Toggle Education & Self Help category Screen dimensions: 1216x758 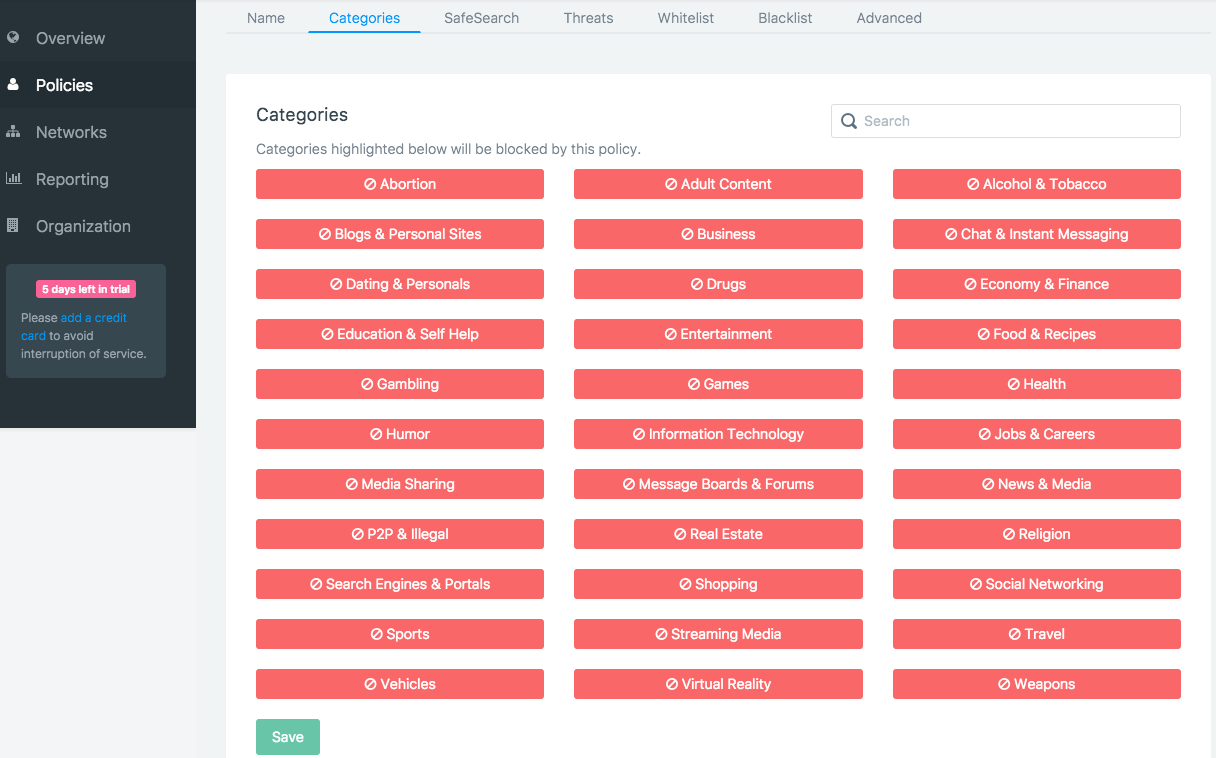(x=400, y=334)
